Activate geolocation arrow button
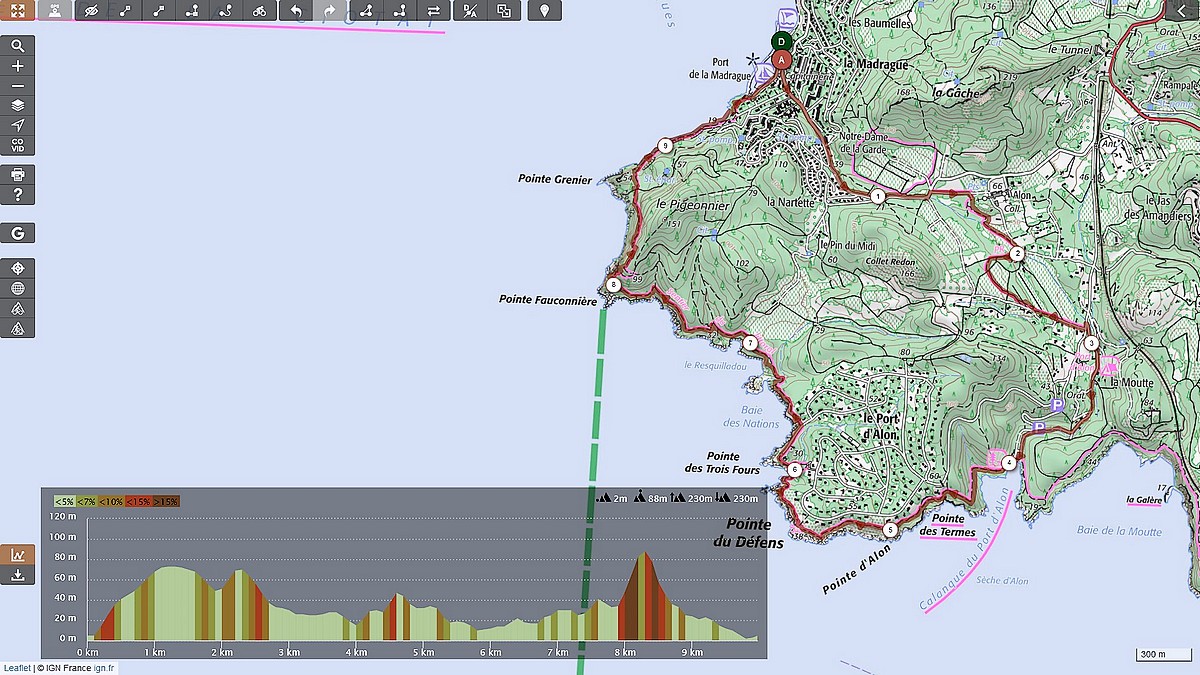Viewport: 1200px width, 675px height. (x=18, y=125)
